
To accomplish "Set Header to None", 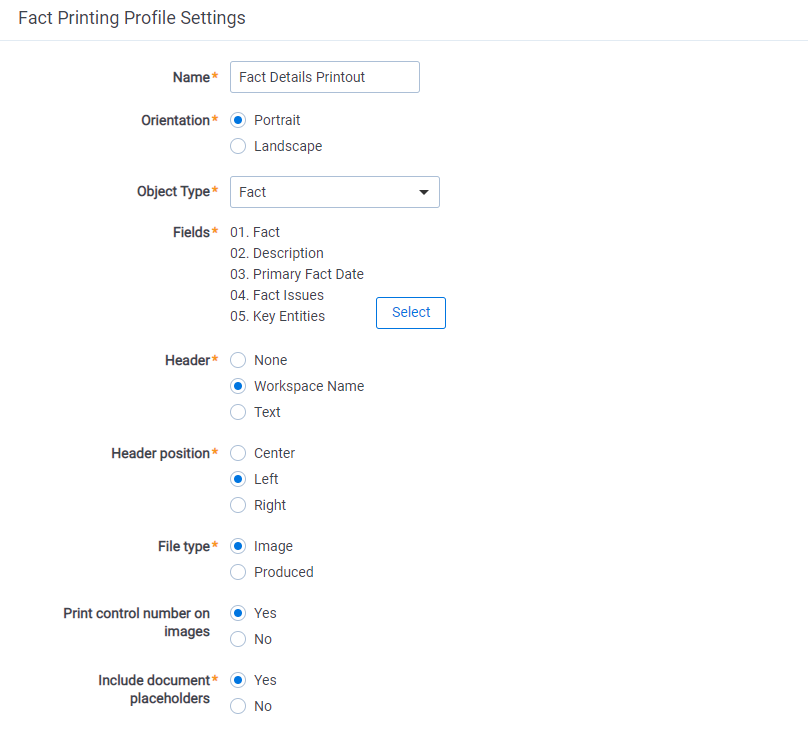I will click(x=238, y=360).
